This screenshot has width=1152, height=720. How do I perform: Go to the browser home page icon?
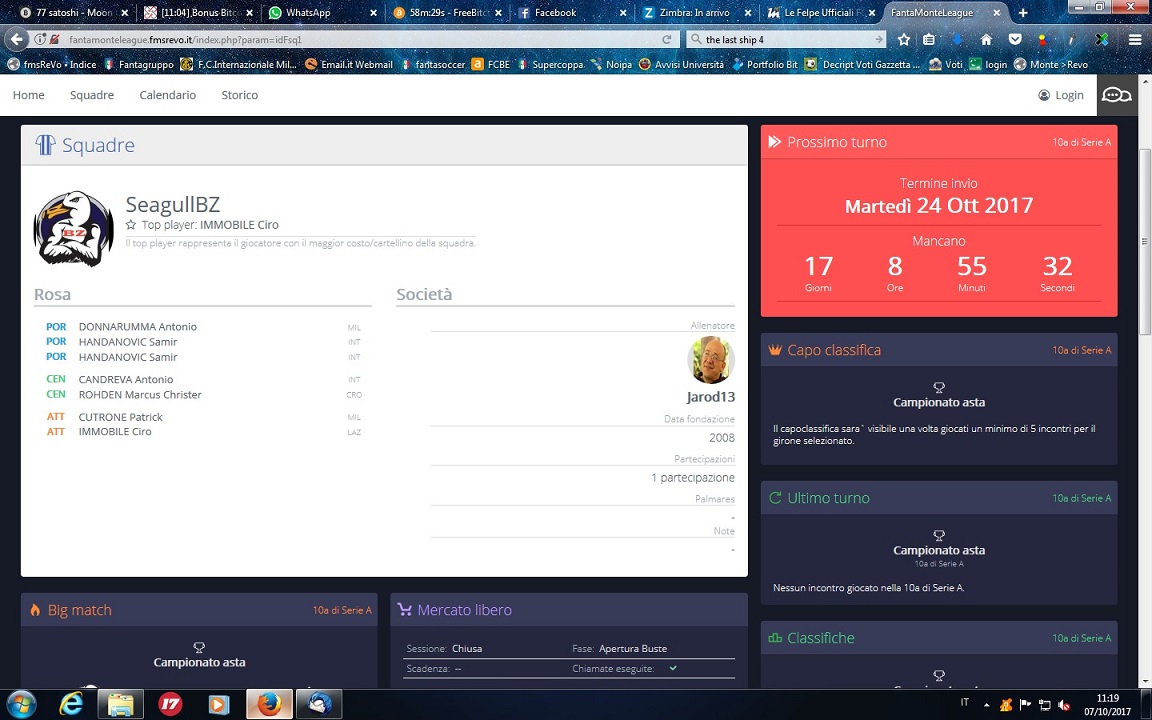point(986,40)
